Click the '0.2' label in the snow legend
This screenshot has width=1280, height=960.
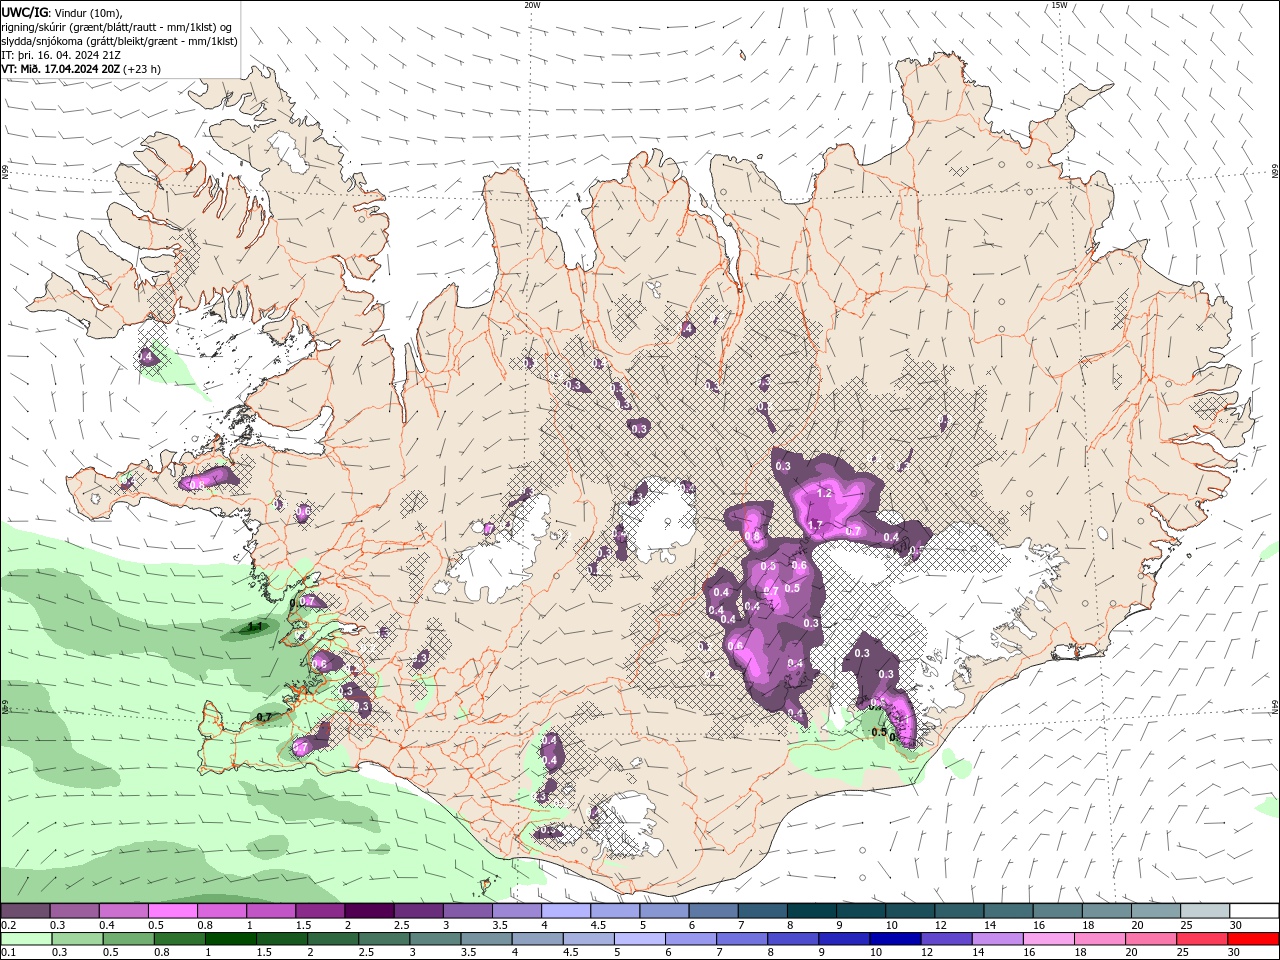coord(9,925)
